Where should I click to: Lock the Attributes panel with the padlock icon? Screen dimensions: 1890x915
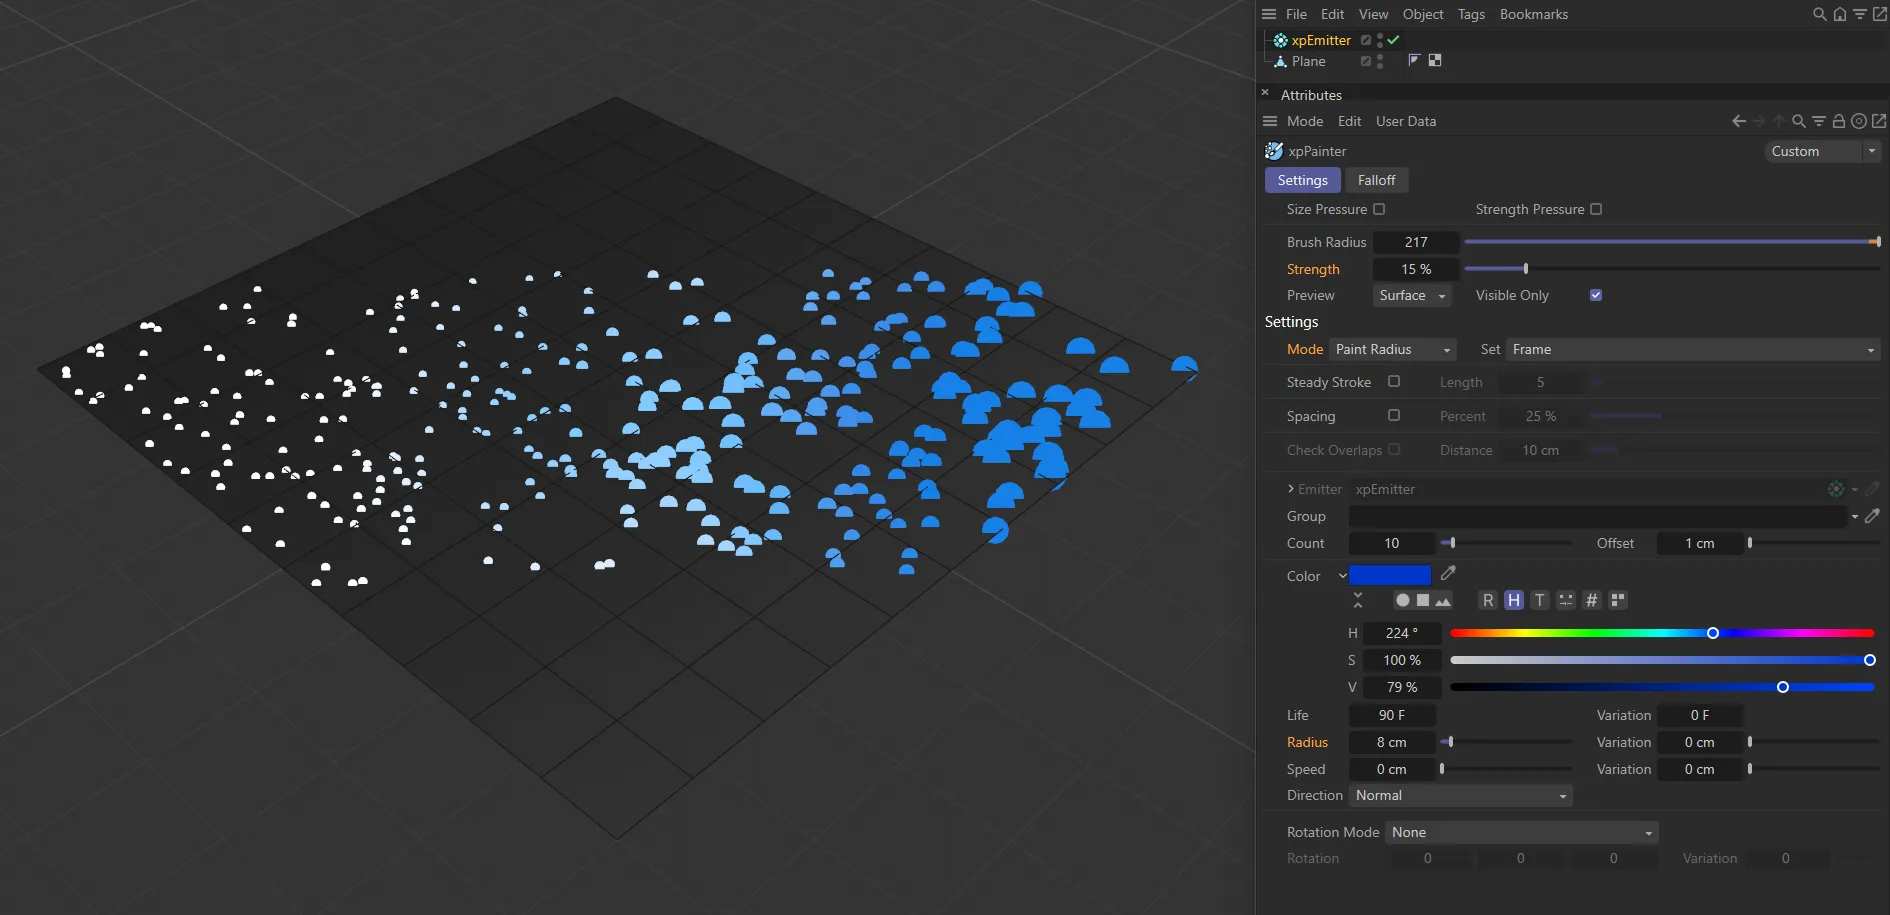click(x=1838, y=121)
